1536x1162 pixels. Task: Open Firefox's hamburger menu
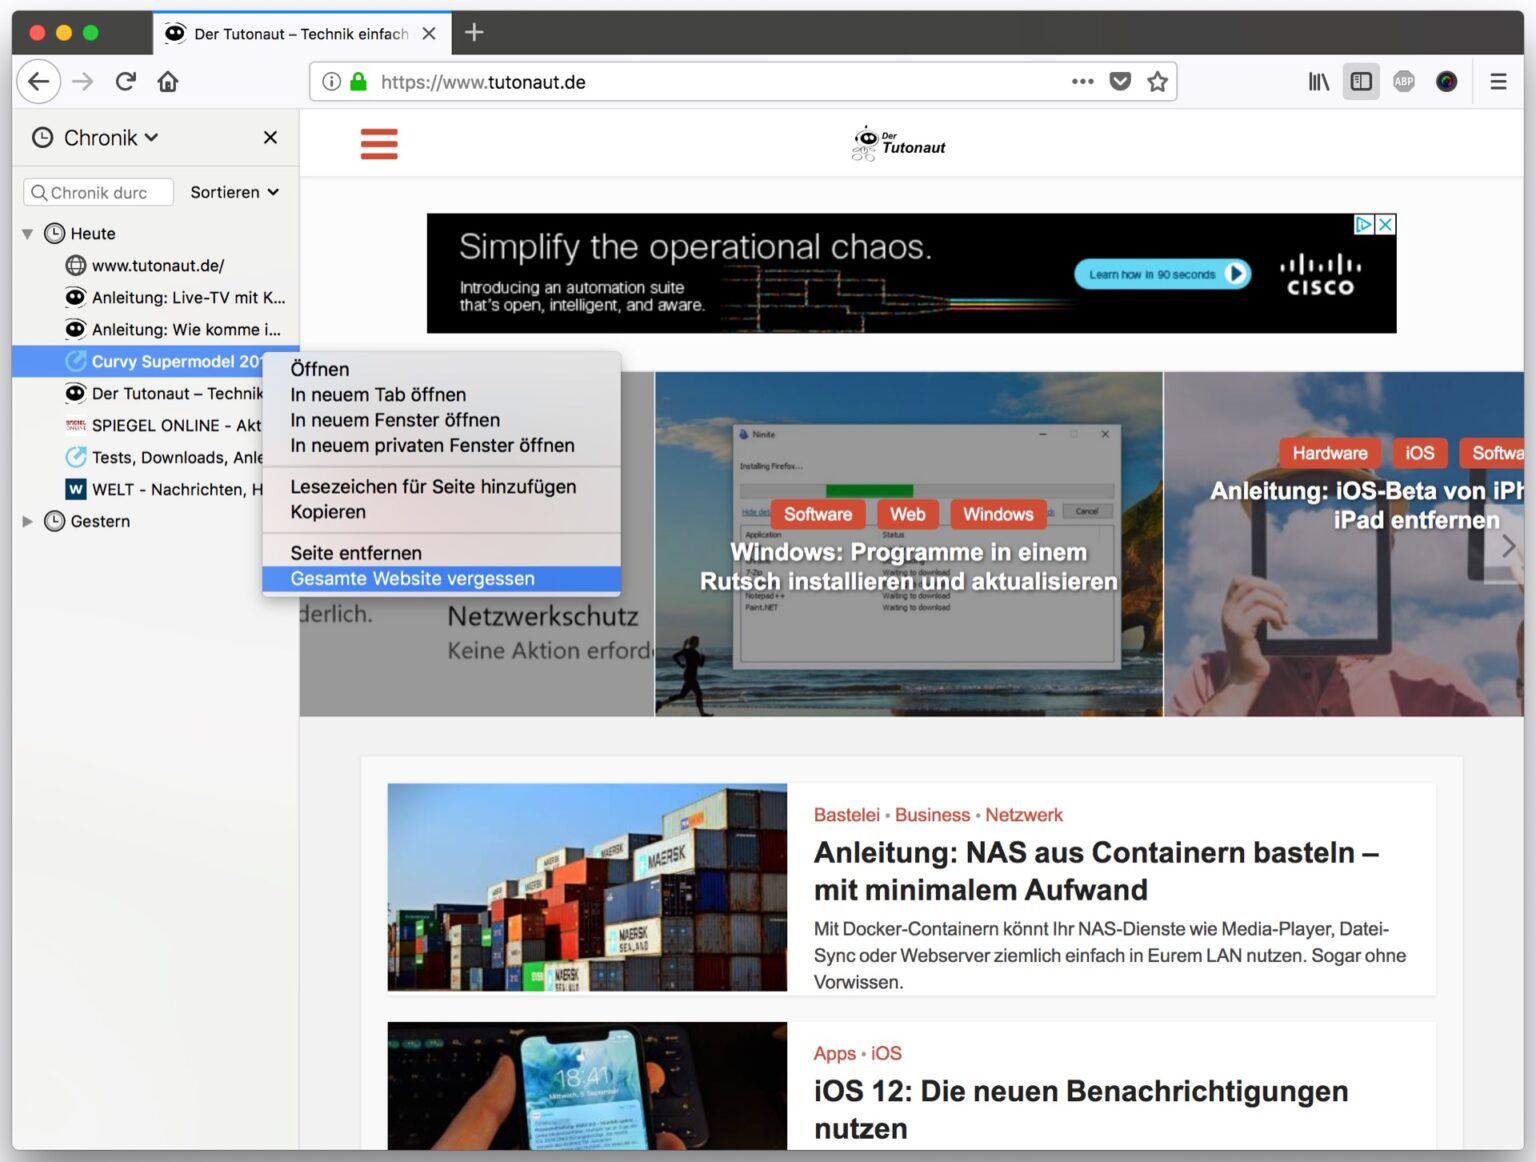(1498, 82)
